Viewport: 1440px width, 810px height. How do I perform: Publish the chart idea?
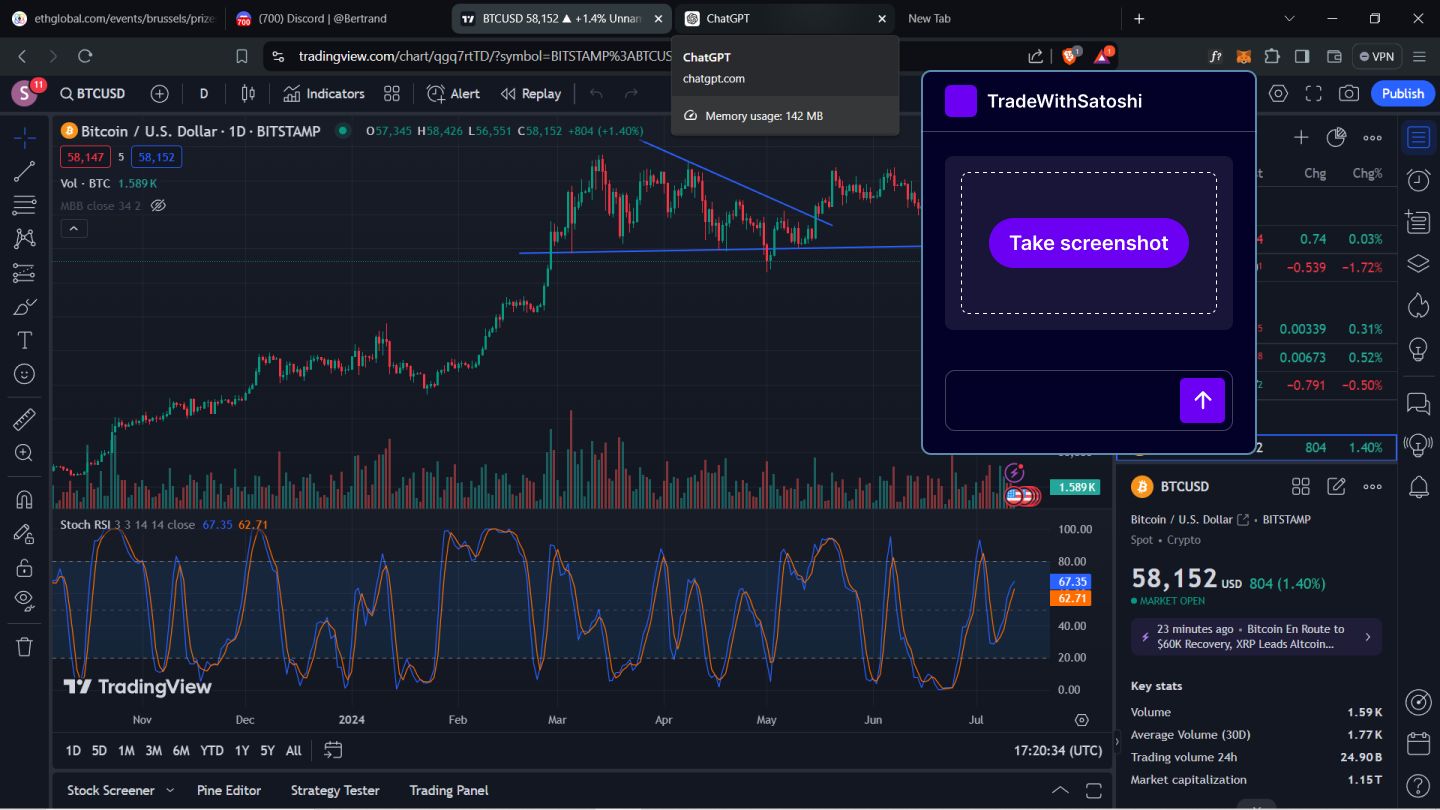point(1402,93)
